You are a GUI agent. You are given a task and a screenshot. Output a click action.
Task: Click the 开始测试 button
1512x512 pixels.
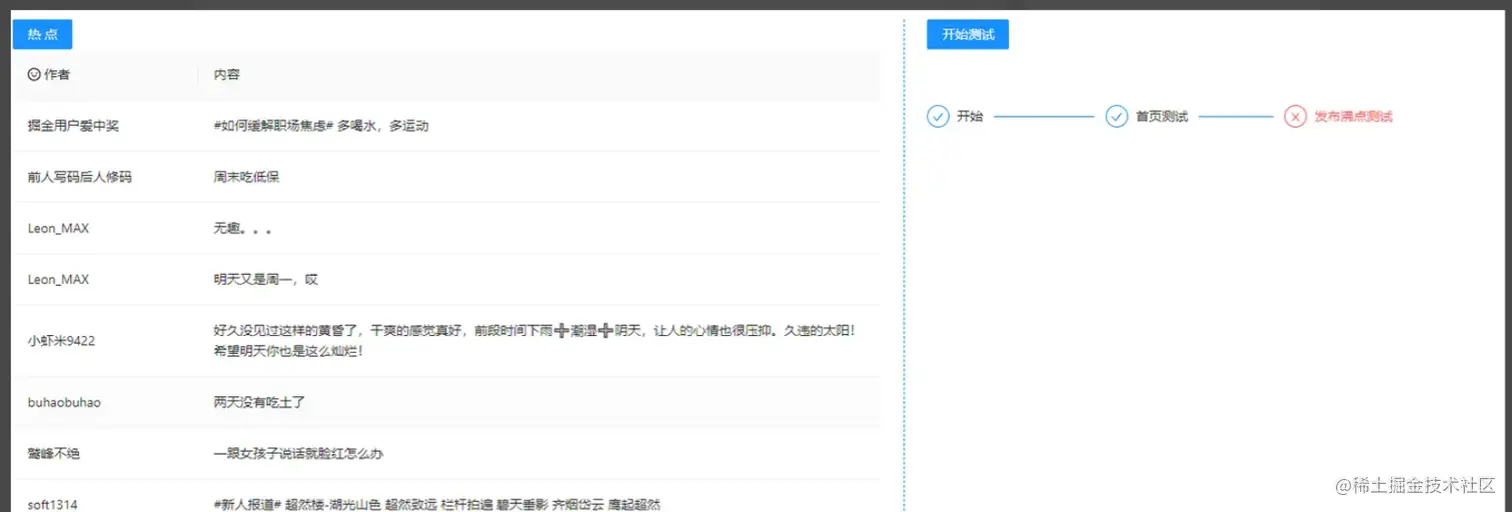[967, 34]
